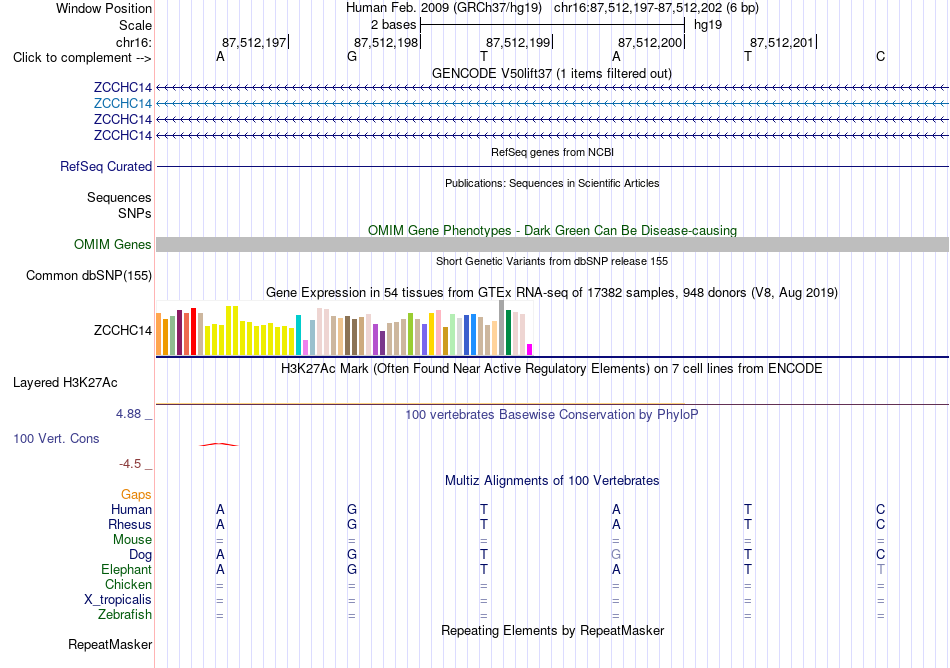
Task: Click the 'Click to complement -->' label
Action: point(82,58)
